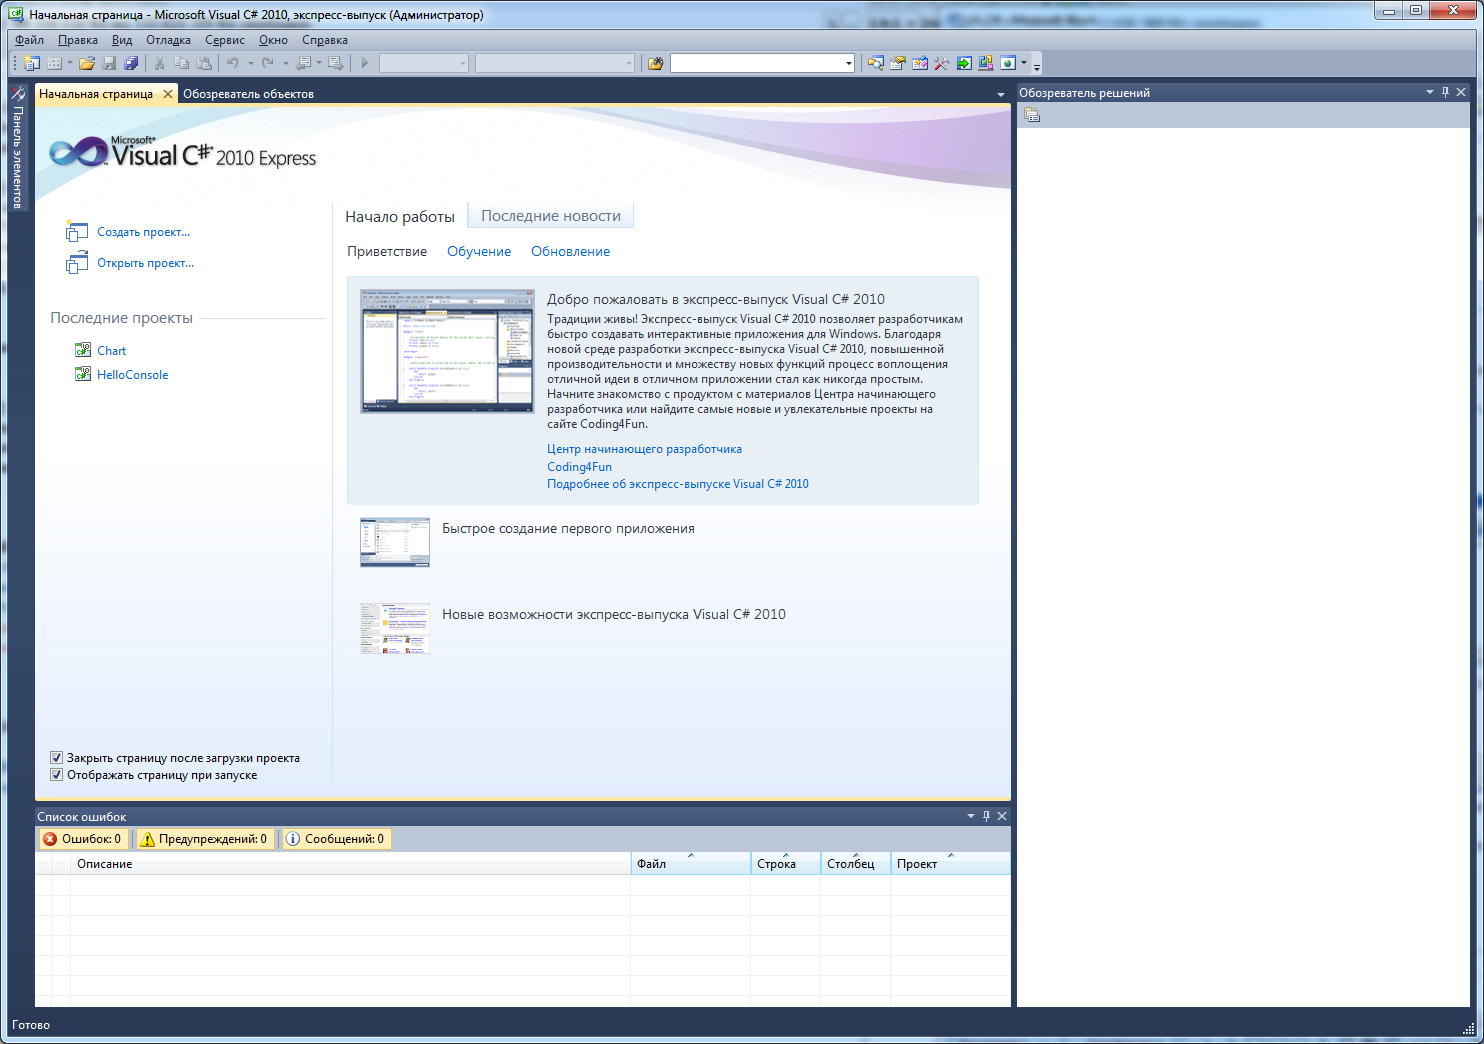This screenshot has width=1484, height=1044.
Task: Open the Properties Window toolbar icon
Action: coord(898,63)
